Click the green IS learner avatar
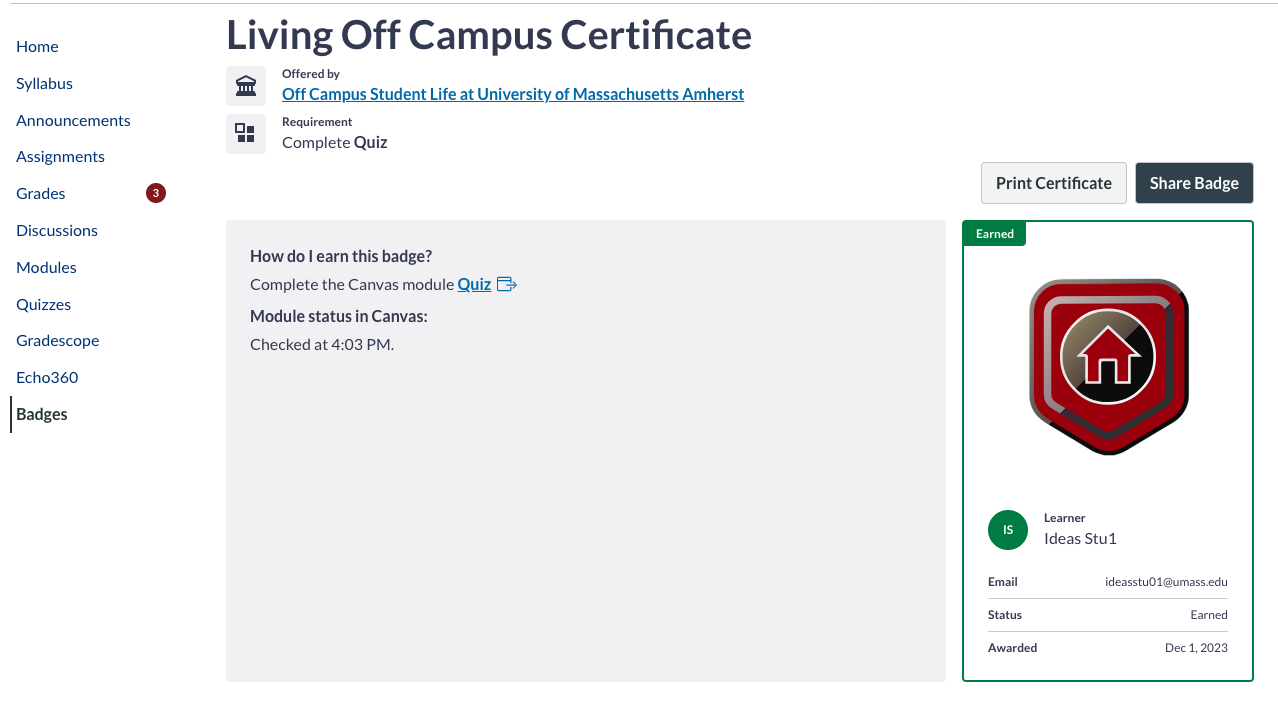This screenshot has height=720, width=1278. click(x=1007, y=530)
